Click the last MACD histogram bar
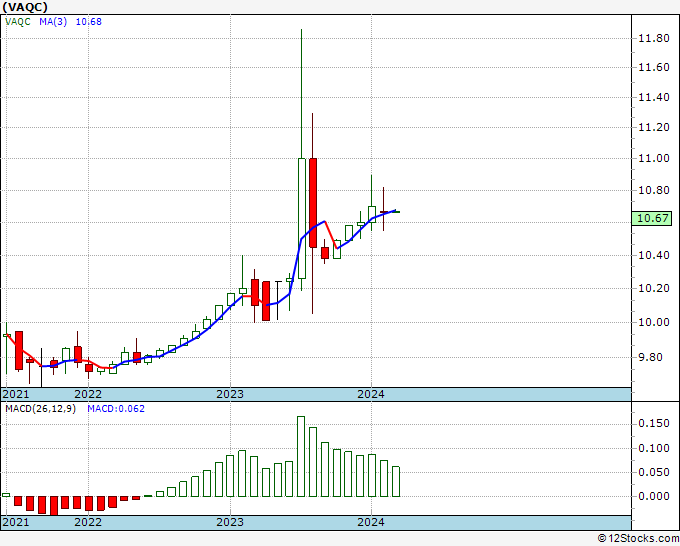680x546 pixels. (396, 481)
